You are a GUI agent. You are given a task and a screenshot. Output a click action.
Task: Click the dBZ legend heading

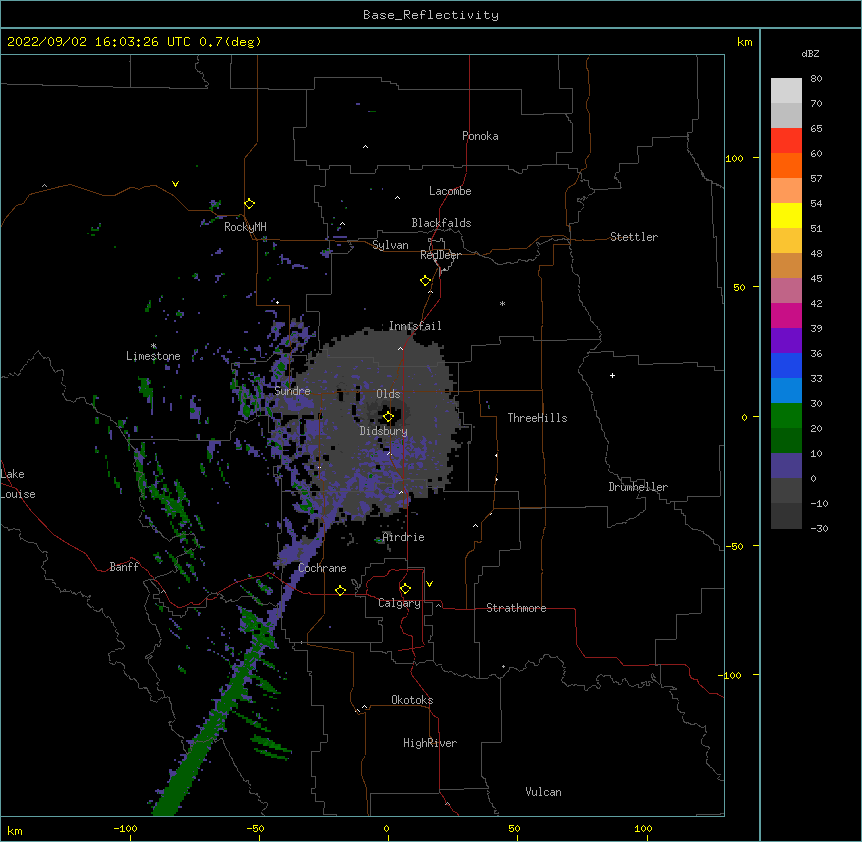[x=810, y=53]
